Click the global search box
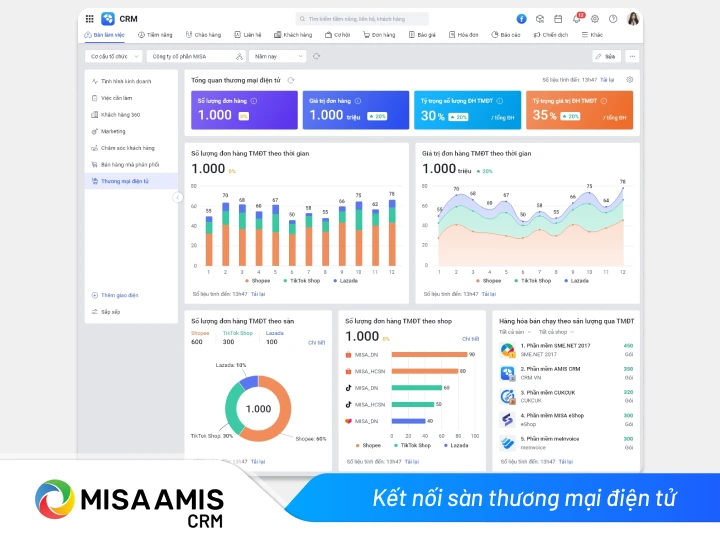The image size is (720, 540). click(362, 19)
